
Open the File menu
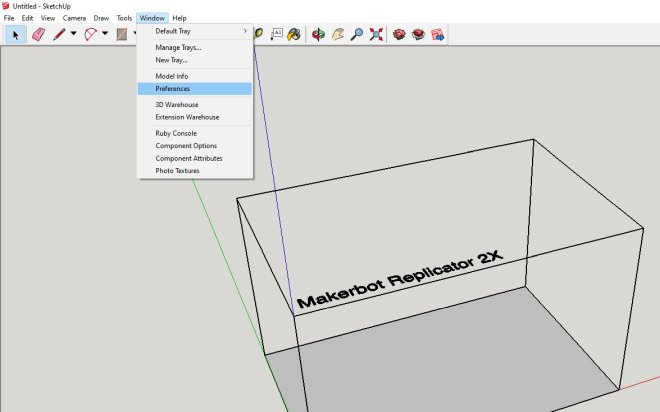coord(9,18)
